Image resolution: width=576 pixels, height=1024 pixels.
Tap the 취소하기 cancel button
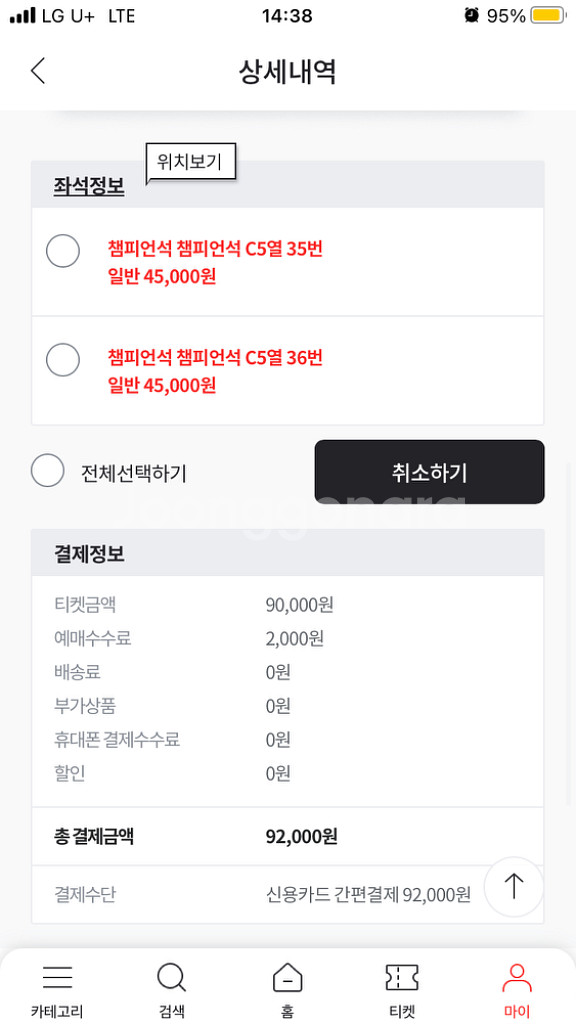pyautogui.click(x=429, y=472)
